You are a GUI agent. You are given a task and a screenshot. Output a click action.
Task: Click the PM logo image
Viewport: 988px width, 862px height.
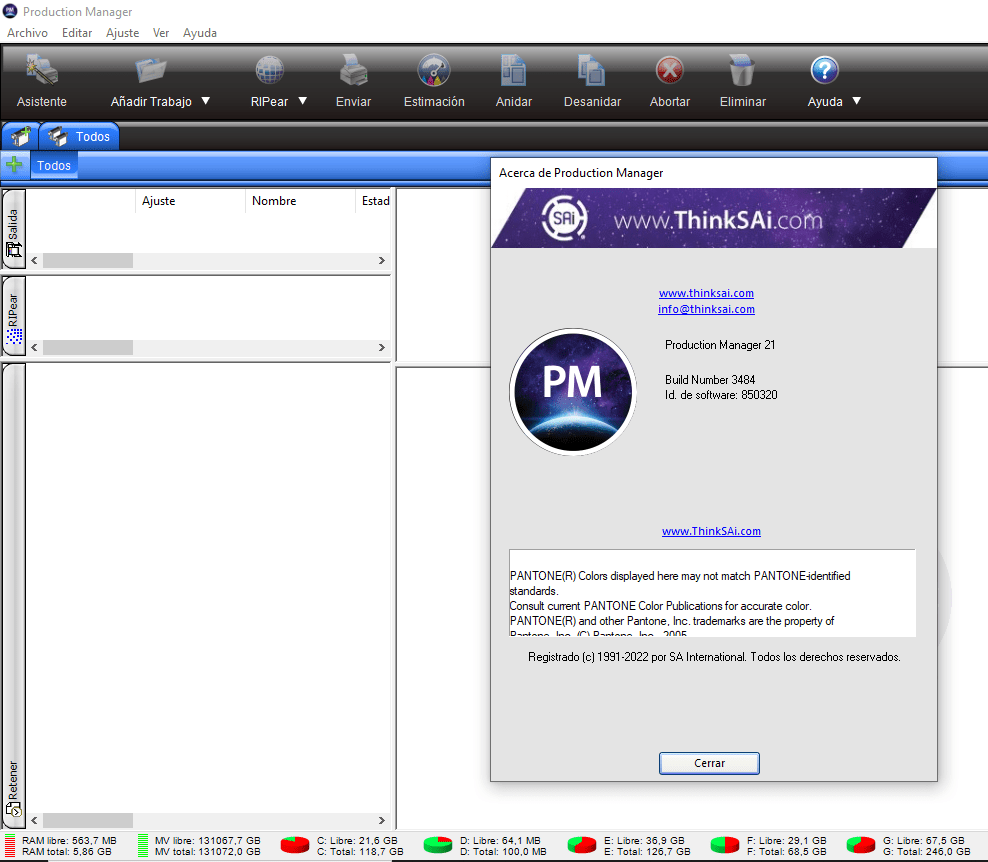[x=572, y=391]
